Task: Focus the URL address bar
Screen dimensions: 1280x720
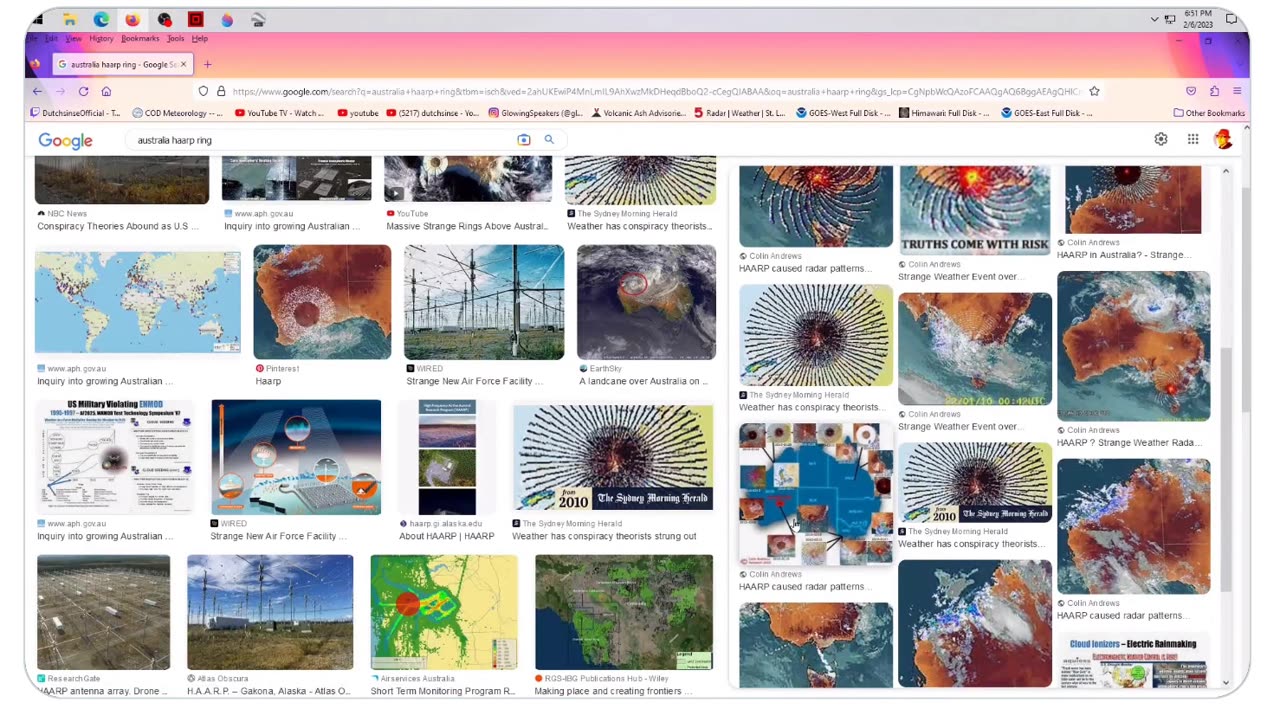Action: click(x=655, y=91)
